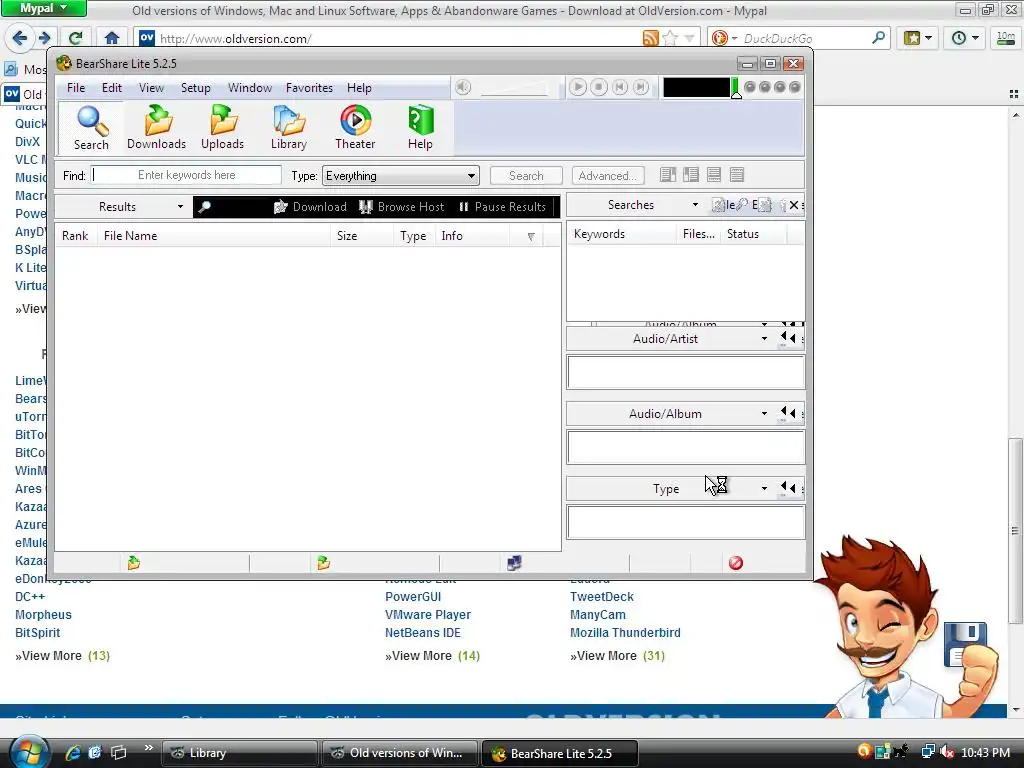Open the File menu in BearShare
Viewport: 1024px width, 768px height.
coord(76,88)
